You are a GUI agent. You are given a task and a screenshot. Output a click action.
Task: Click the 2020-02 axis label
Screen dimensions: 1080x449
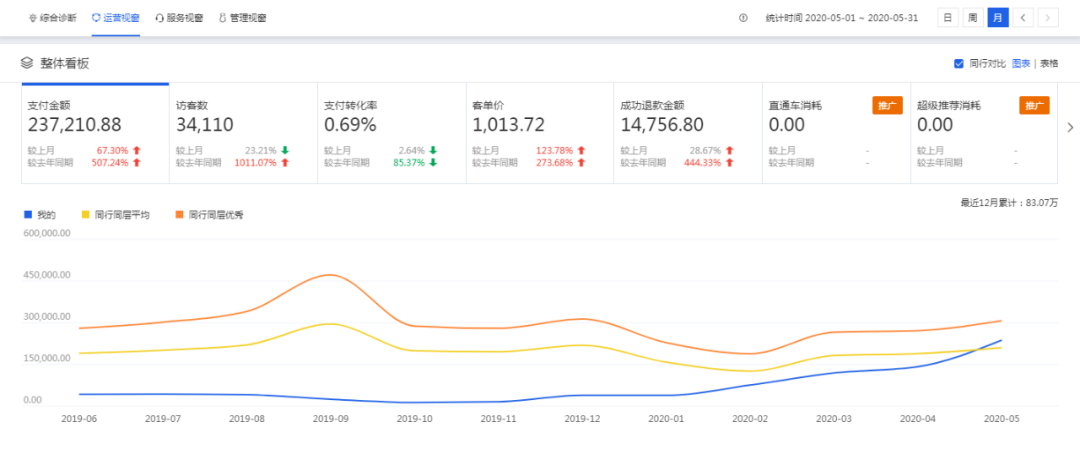[x=750, y=418]
